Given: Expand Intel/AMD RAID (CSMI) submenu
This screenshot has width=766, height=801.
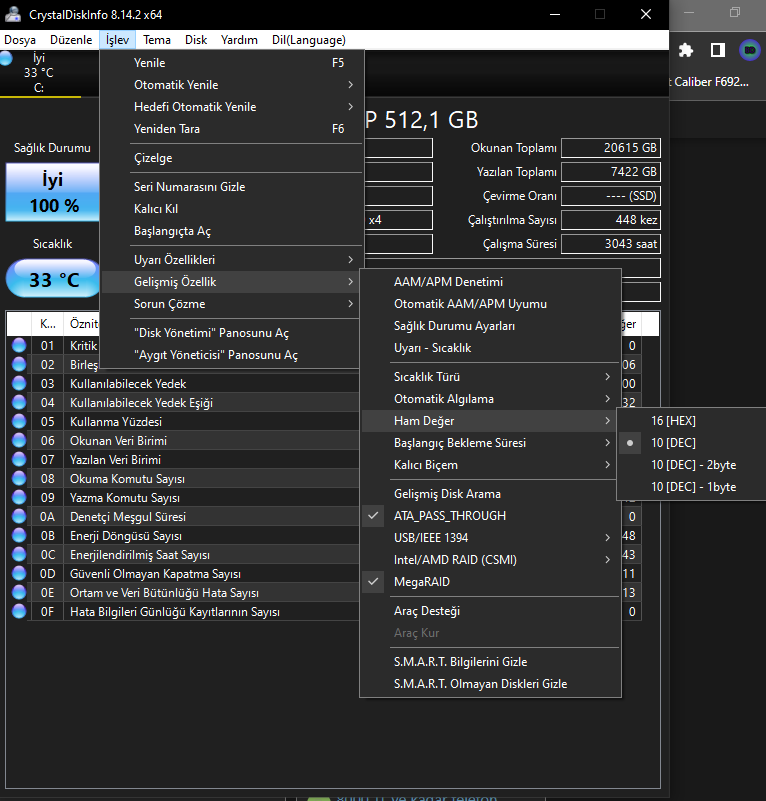Looking at the screenshot, I should pos(491,560).
